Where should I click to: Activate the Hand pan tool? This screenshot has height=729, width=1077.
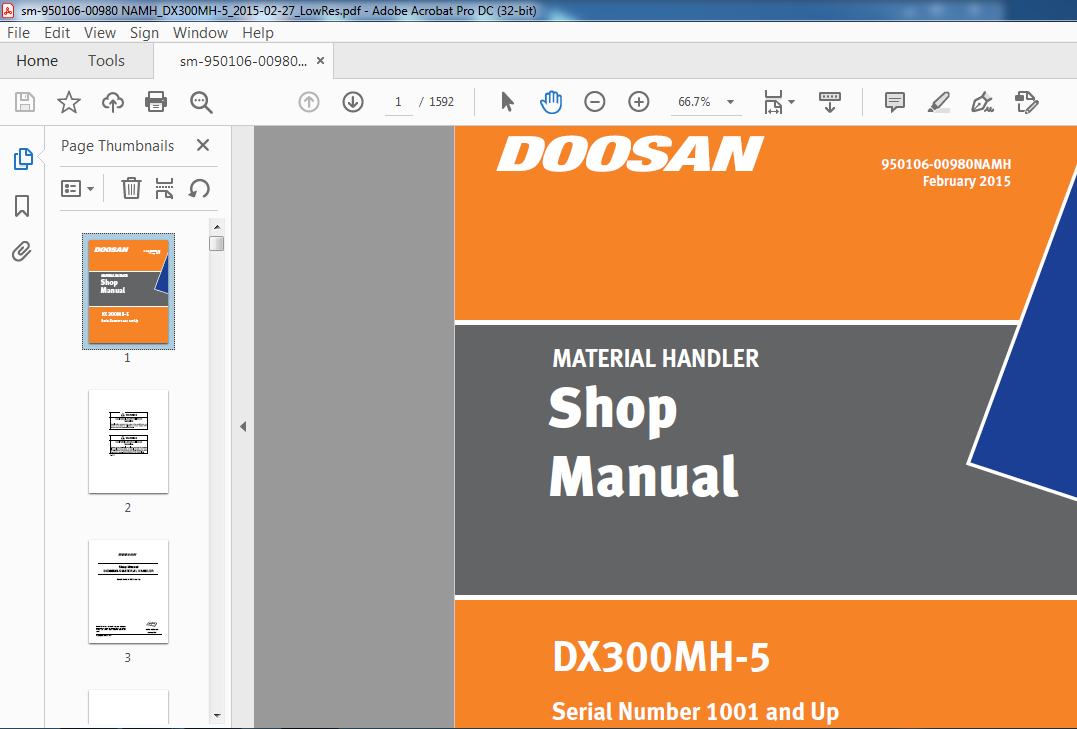pyautogui.click(x=551, y=102)
